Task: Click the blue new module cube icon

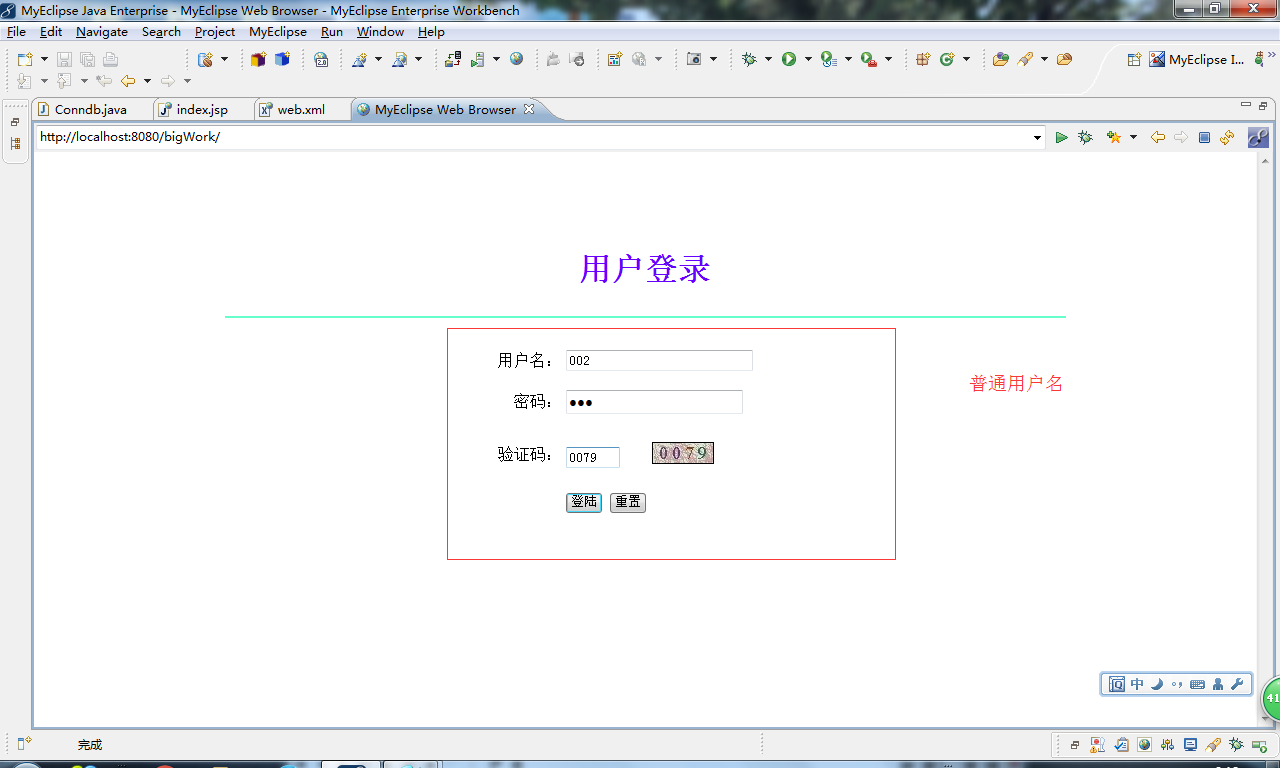Action: pos(282,60)
